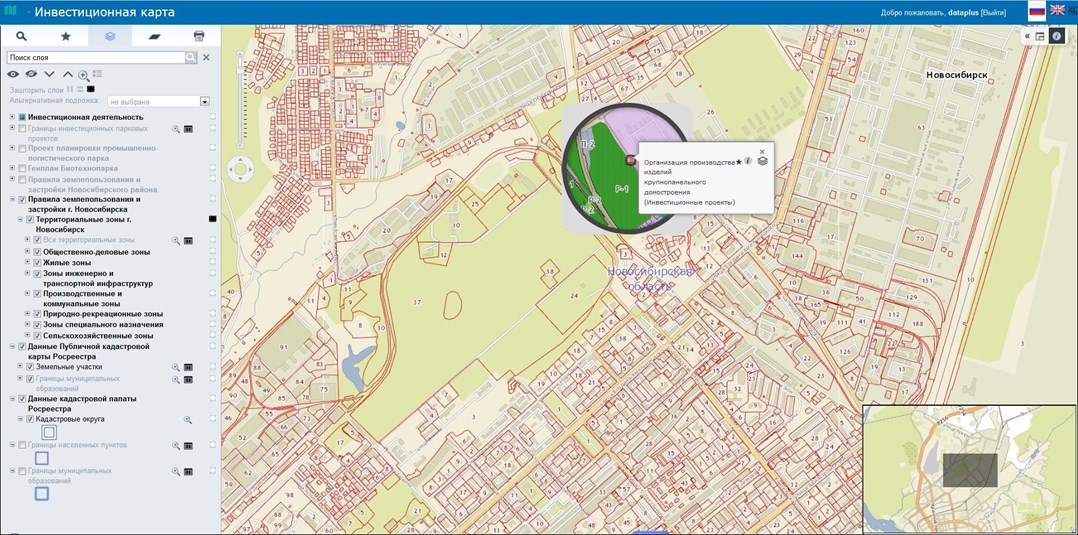Switch to the layers tab
1078x535 pixels.
tap(110, 36)
